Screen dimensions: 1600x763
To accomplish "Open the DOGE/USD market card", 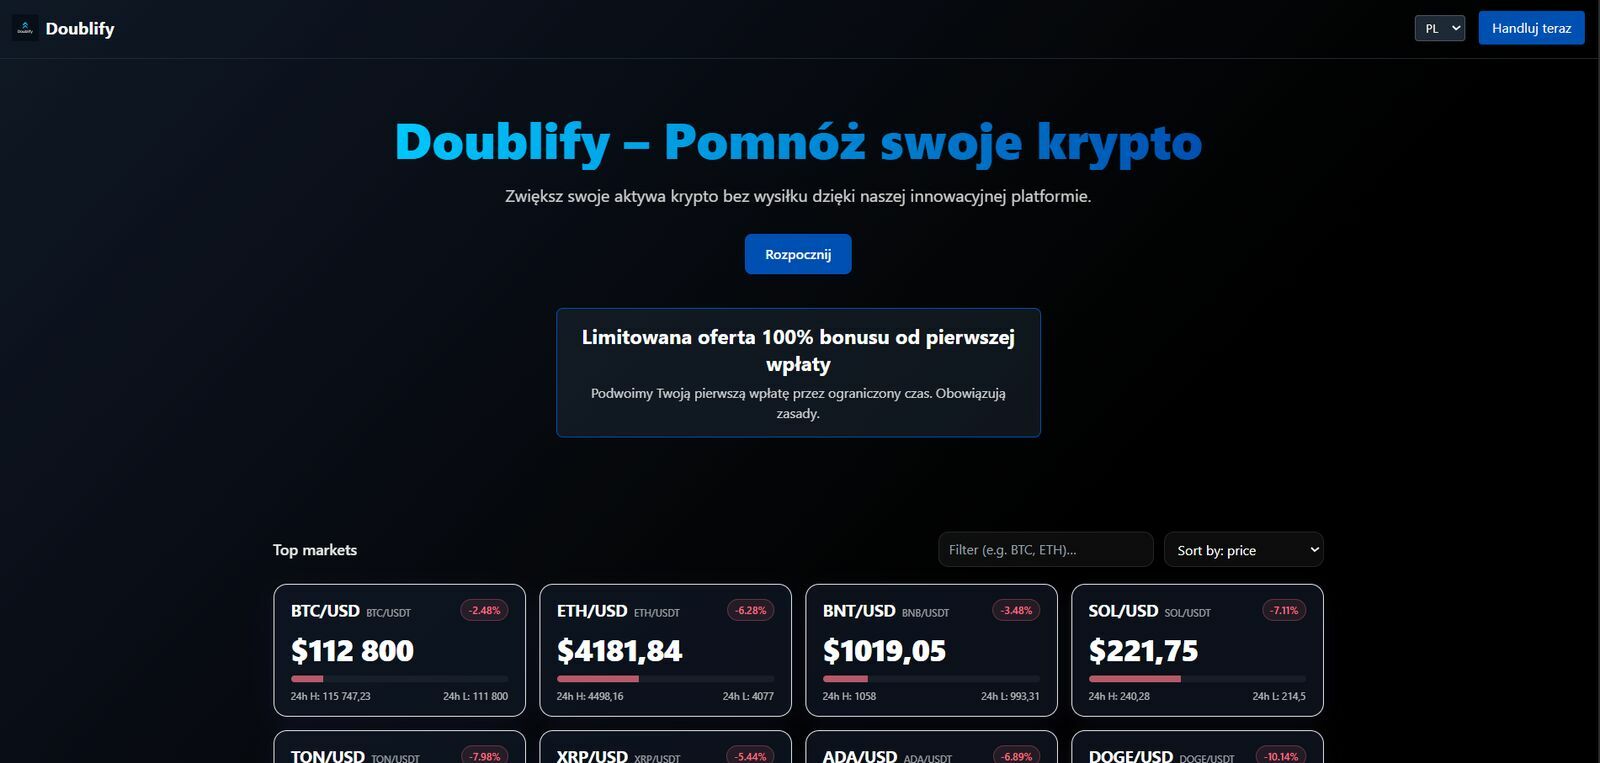I will pos(1197,749).
